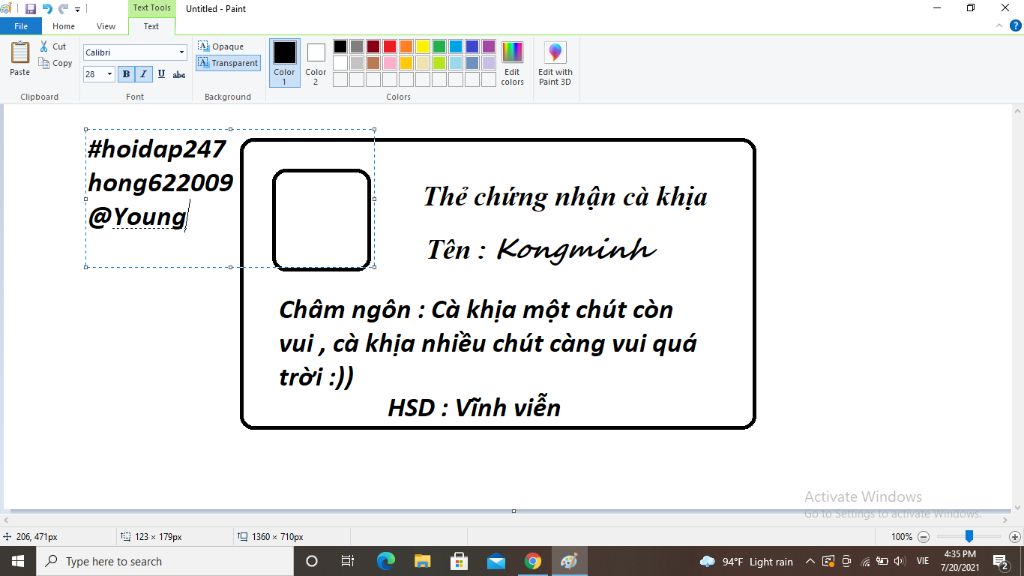
Task: Open Mail app from taskbar
Action: (496, 561)
